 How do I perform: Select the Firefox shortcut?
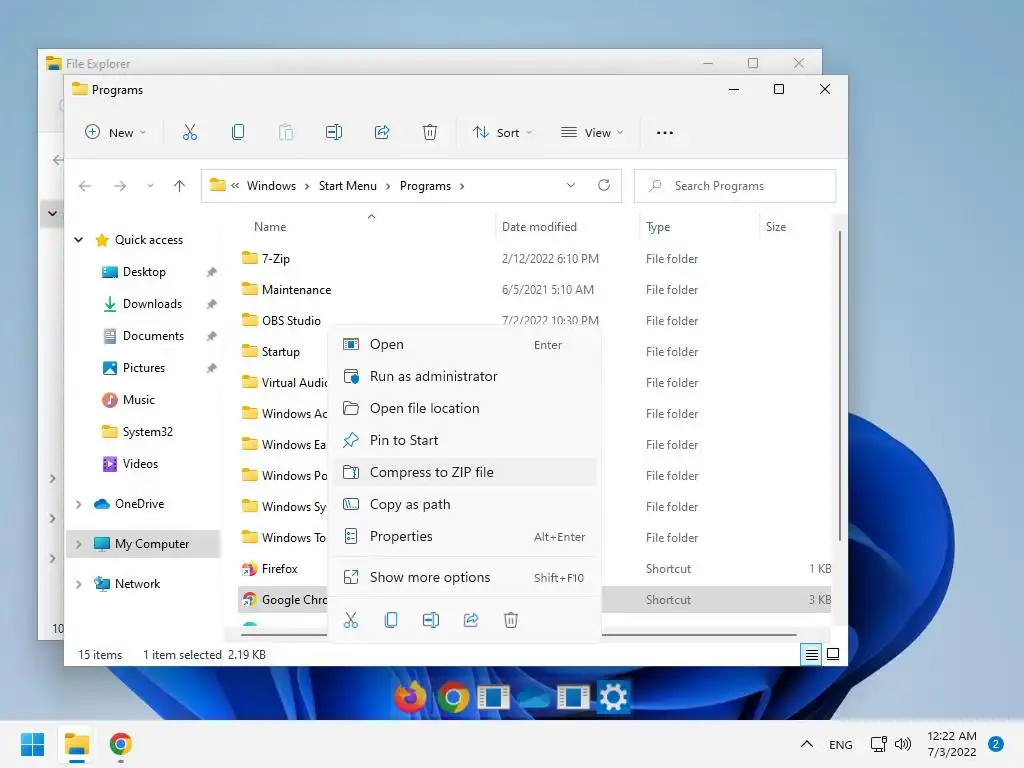[x=279, y=569]
